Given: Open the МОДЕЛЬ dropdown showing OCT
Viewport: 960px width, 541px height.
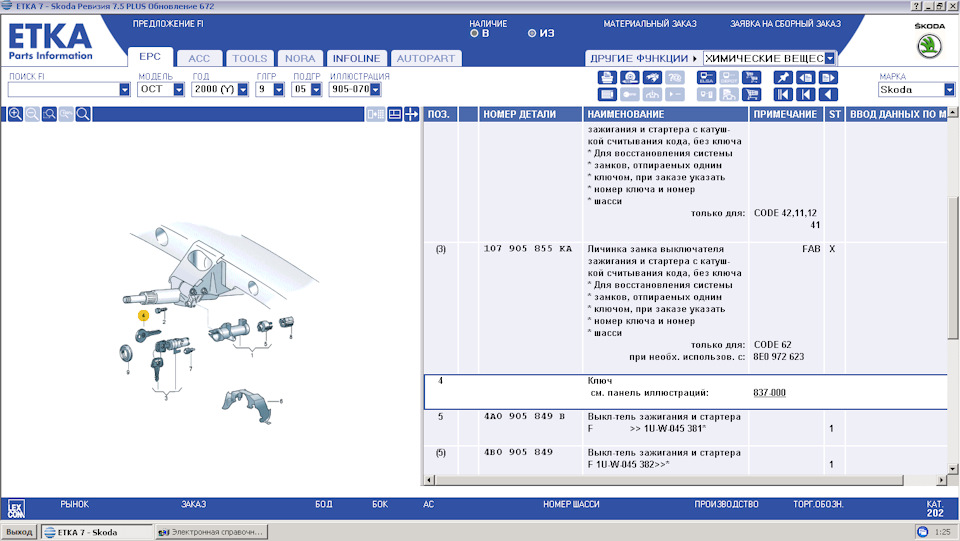Looking at the screenshot, I should (x=178, y=89).
